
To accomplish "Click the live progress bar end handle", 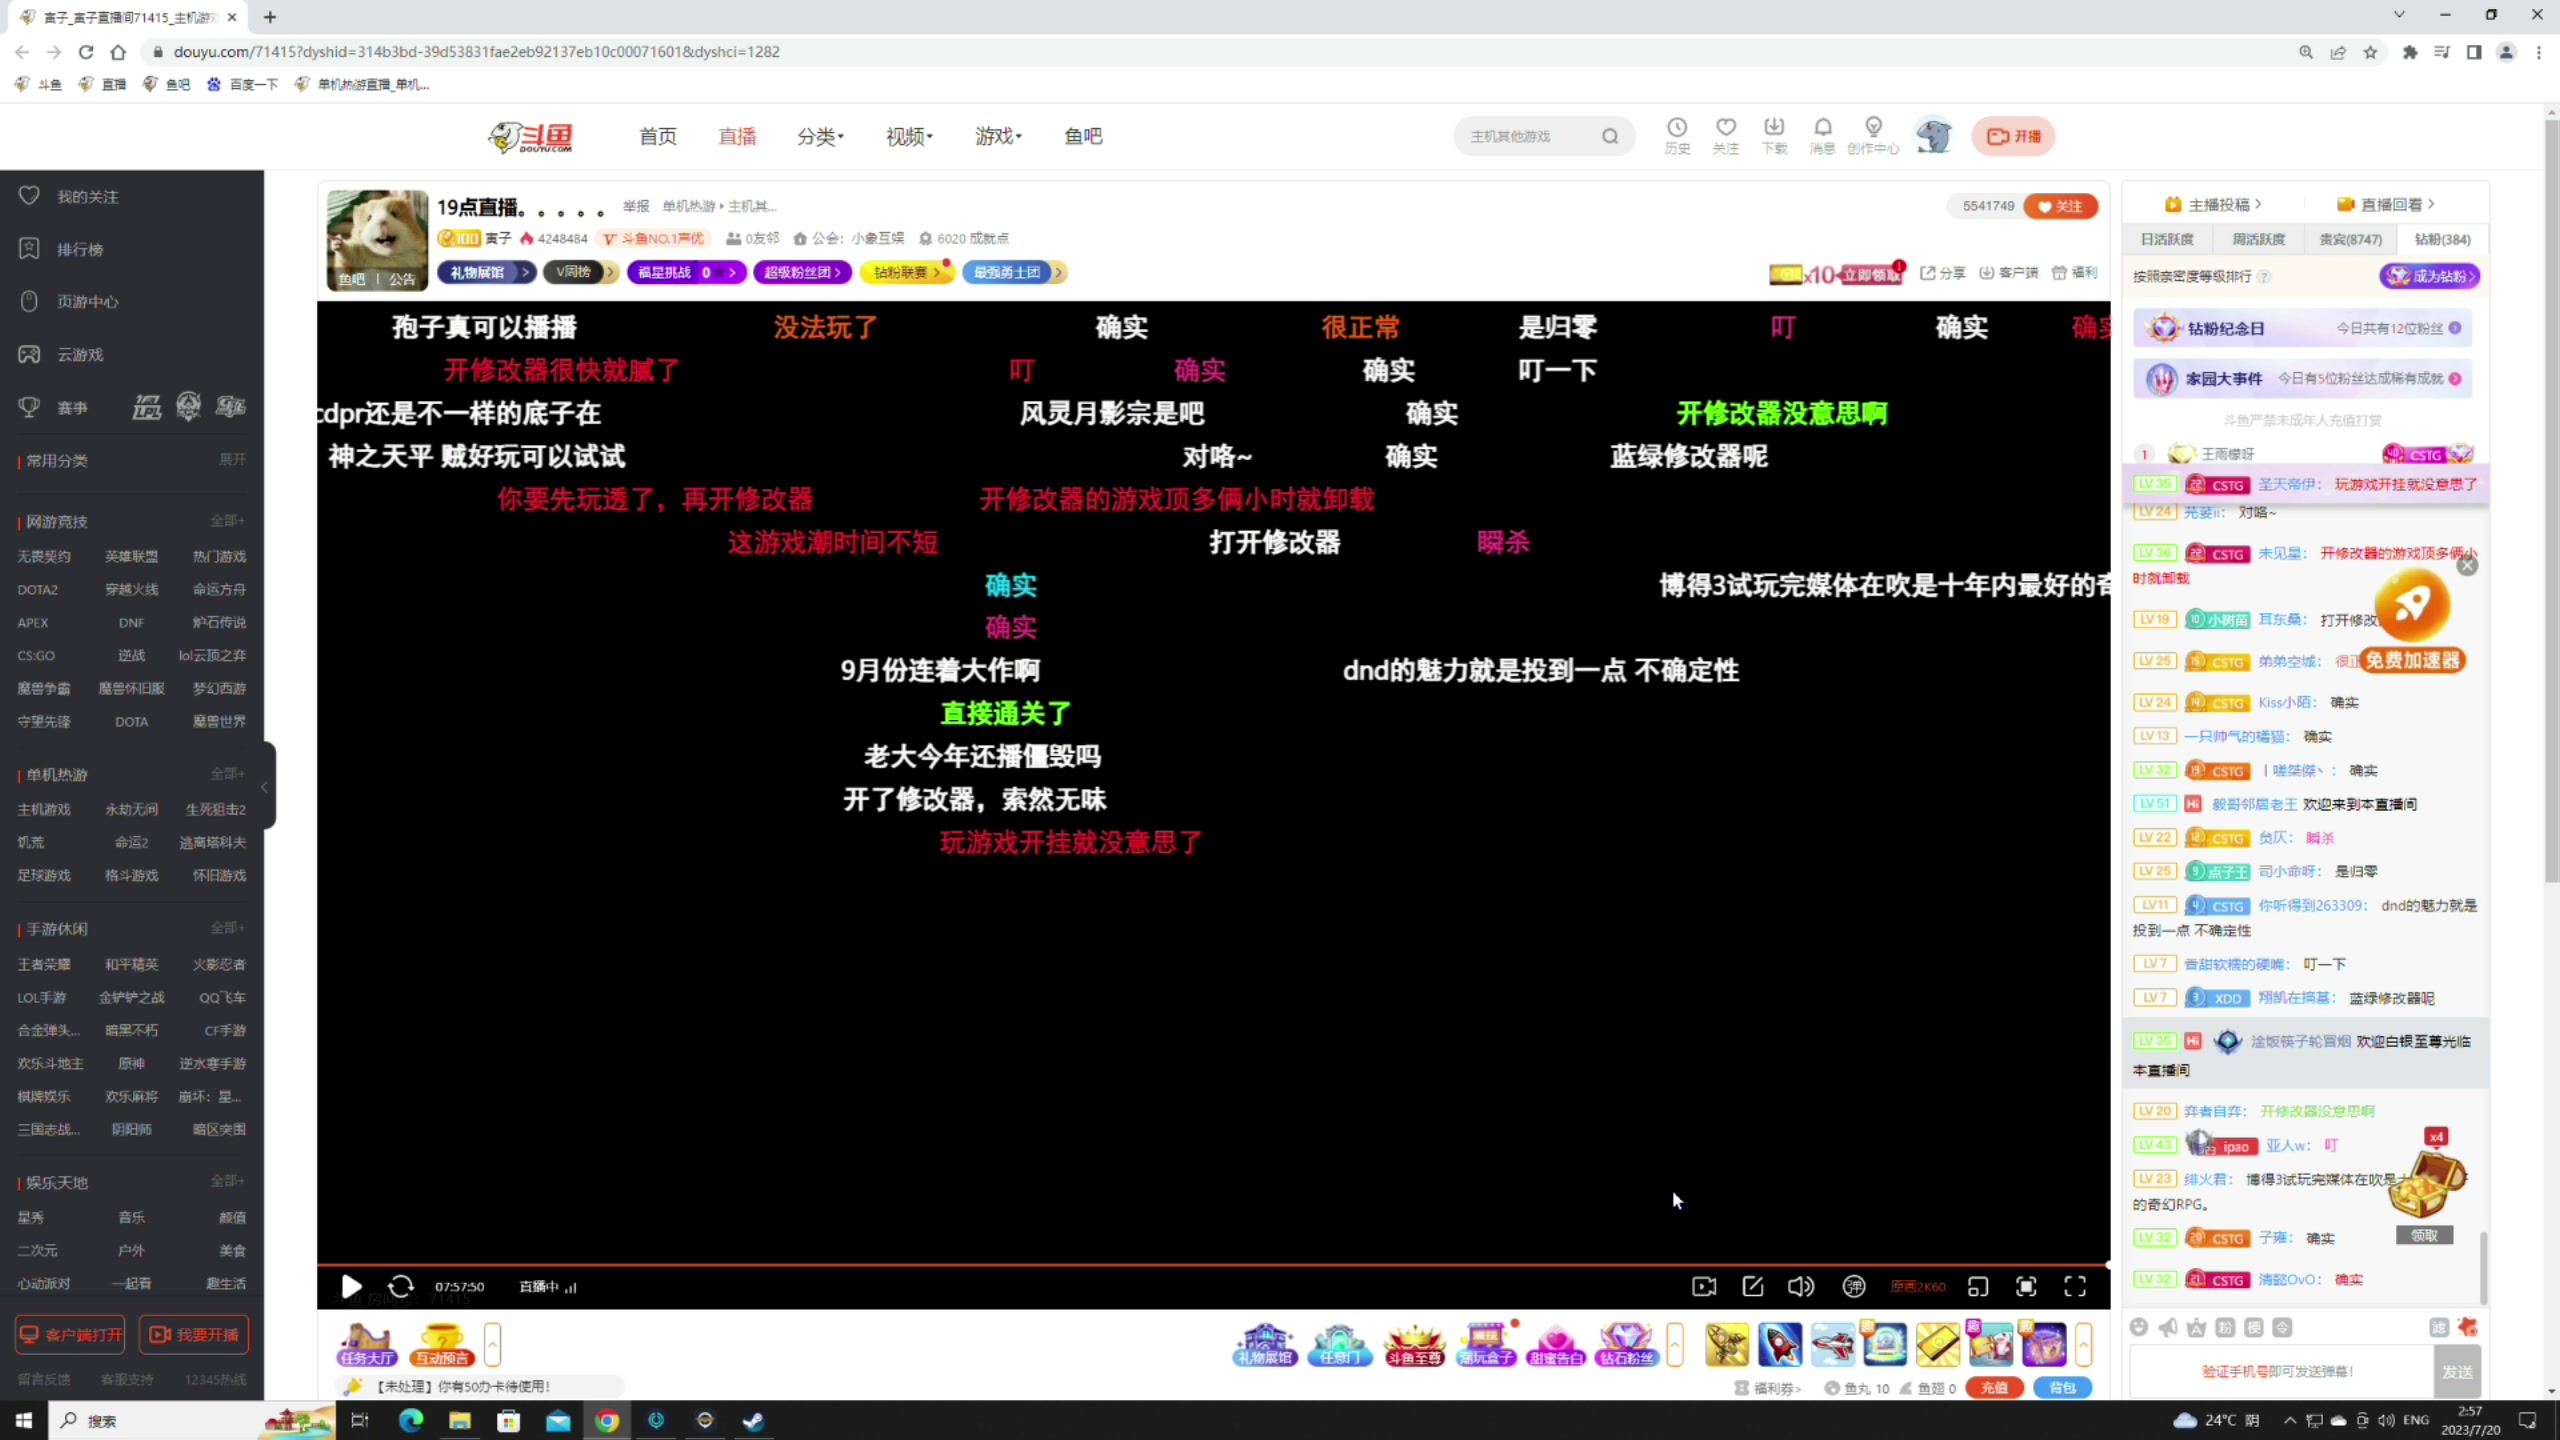I will tap(2106, 1264).
